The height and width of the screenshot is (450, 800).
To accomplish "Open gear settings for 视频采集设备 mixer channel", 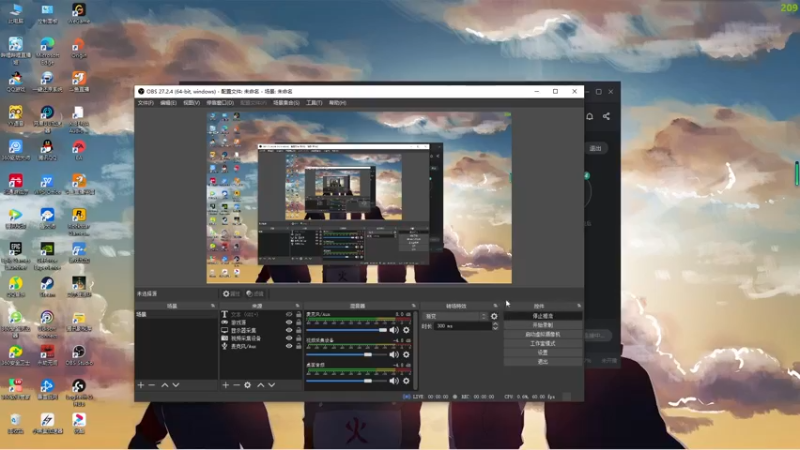I will [406, 355].
